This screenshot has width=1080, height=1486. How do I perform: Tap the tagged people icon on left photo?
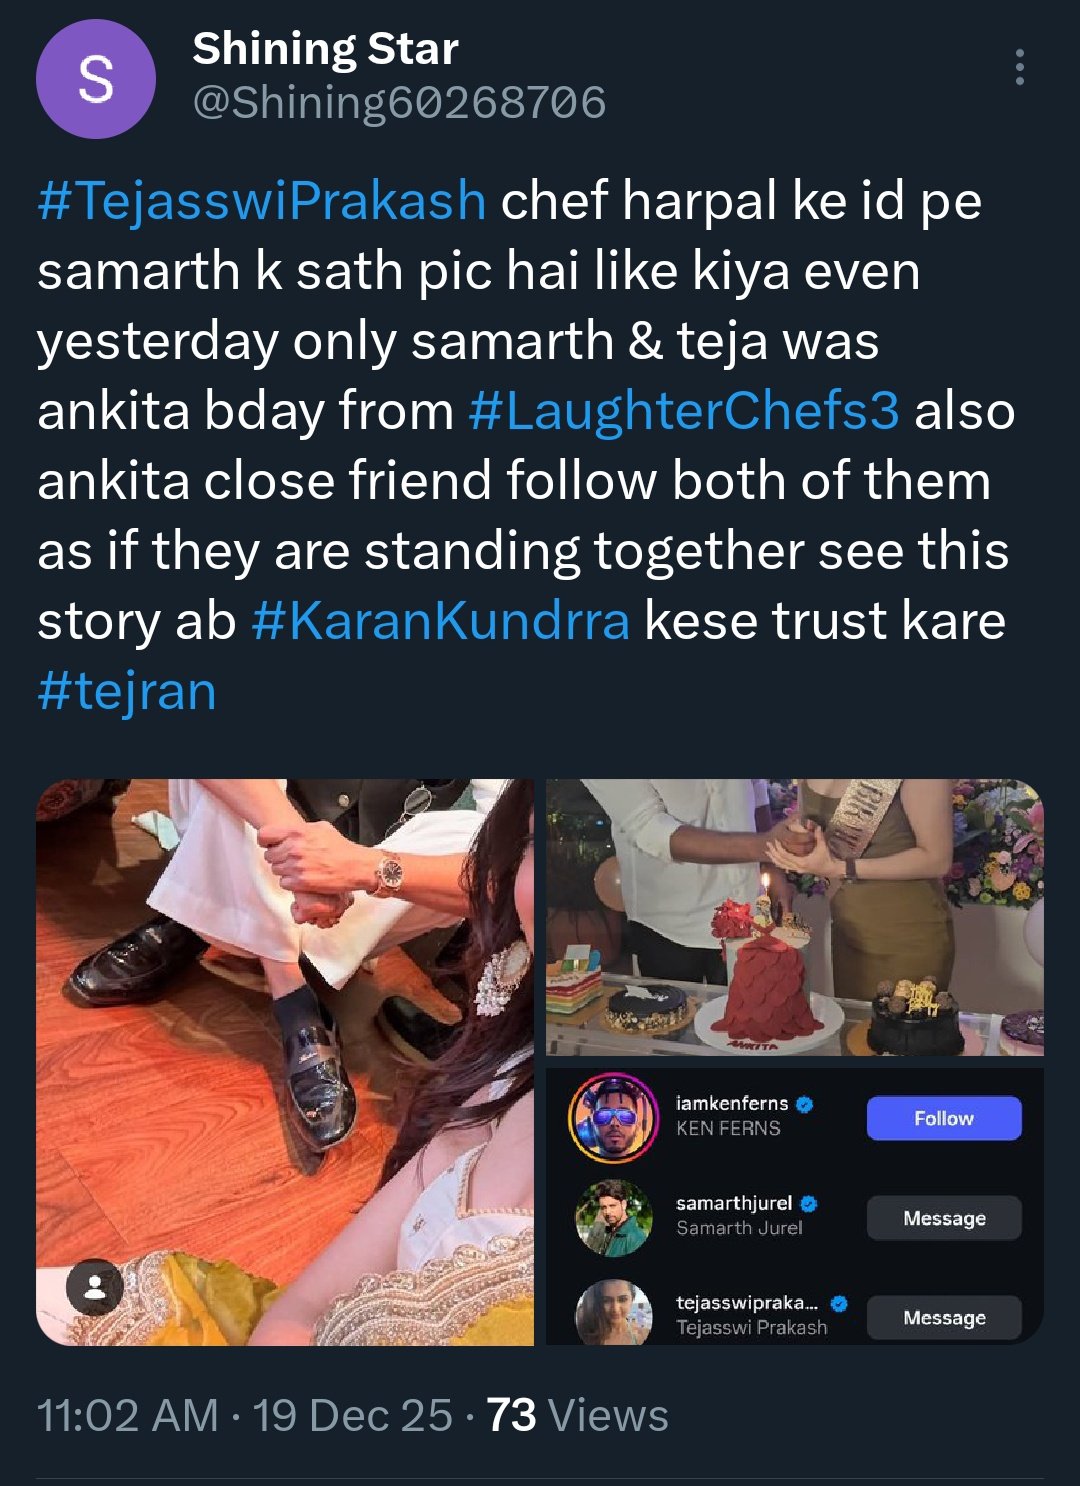[95, 1287]
